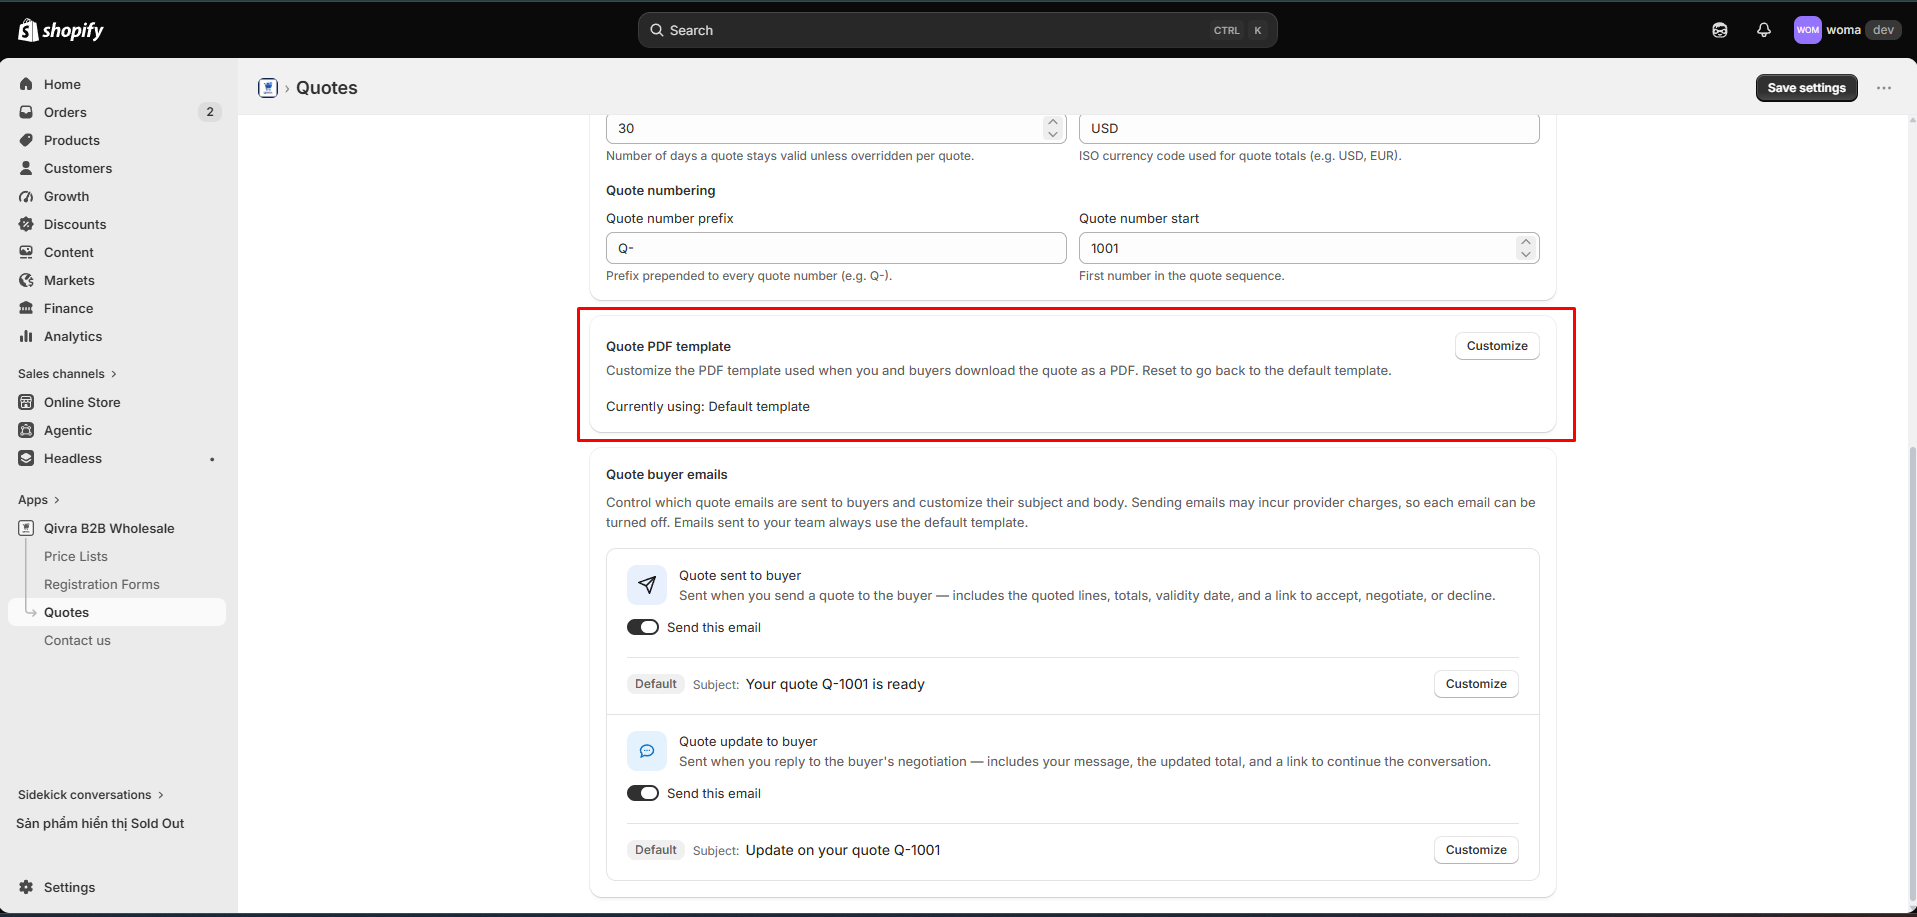Open Contact us menu item
The width and height of the screenshot is (1917, 917).
pyautogui.click(x=77, y=640)
